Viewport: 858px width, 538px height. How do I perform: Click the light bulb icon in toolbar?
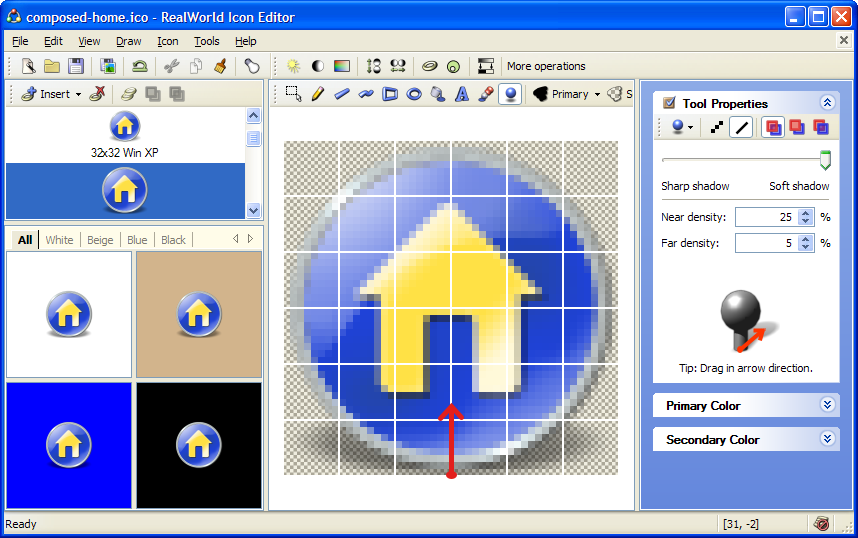pyautogui.click(x=252, y=66)
